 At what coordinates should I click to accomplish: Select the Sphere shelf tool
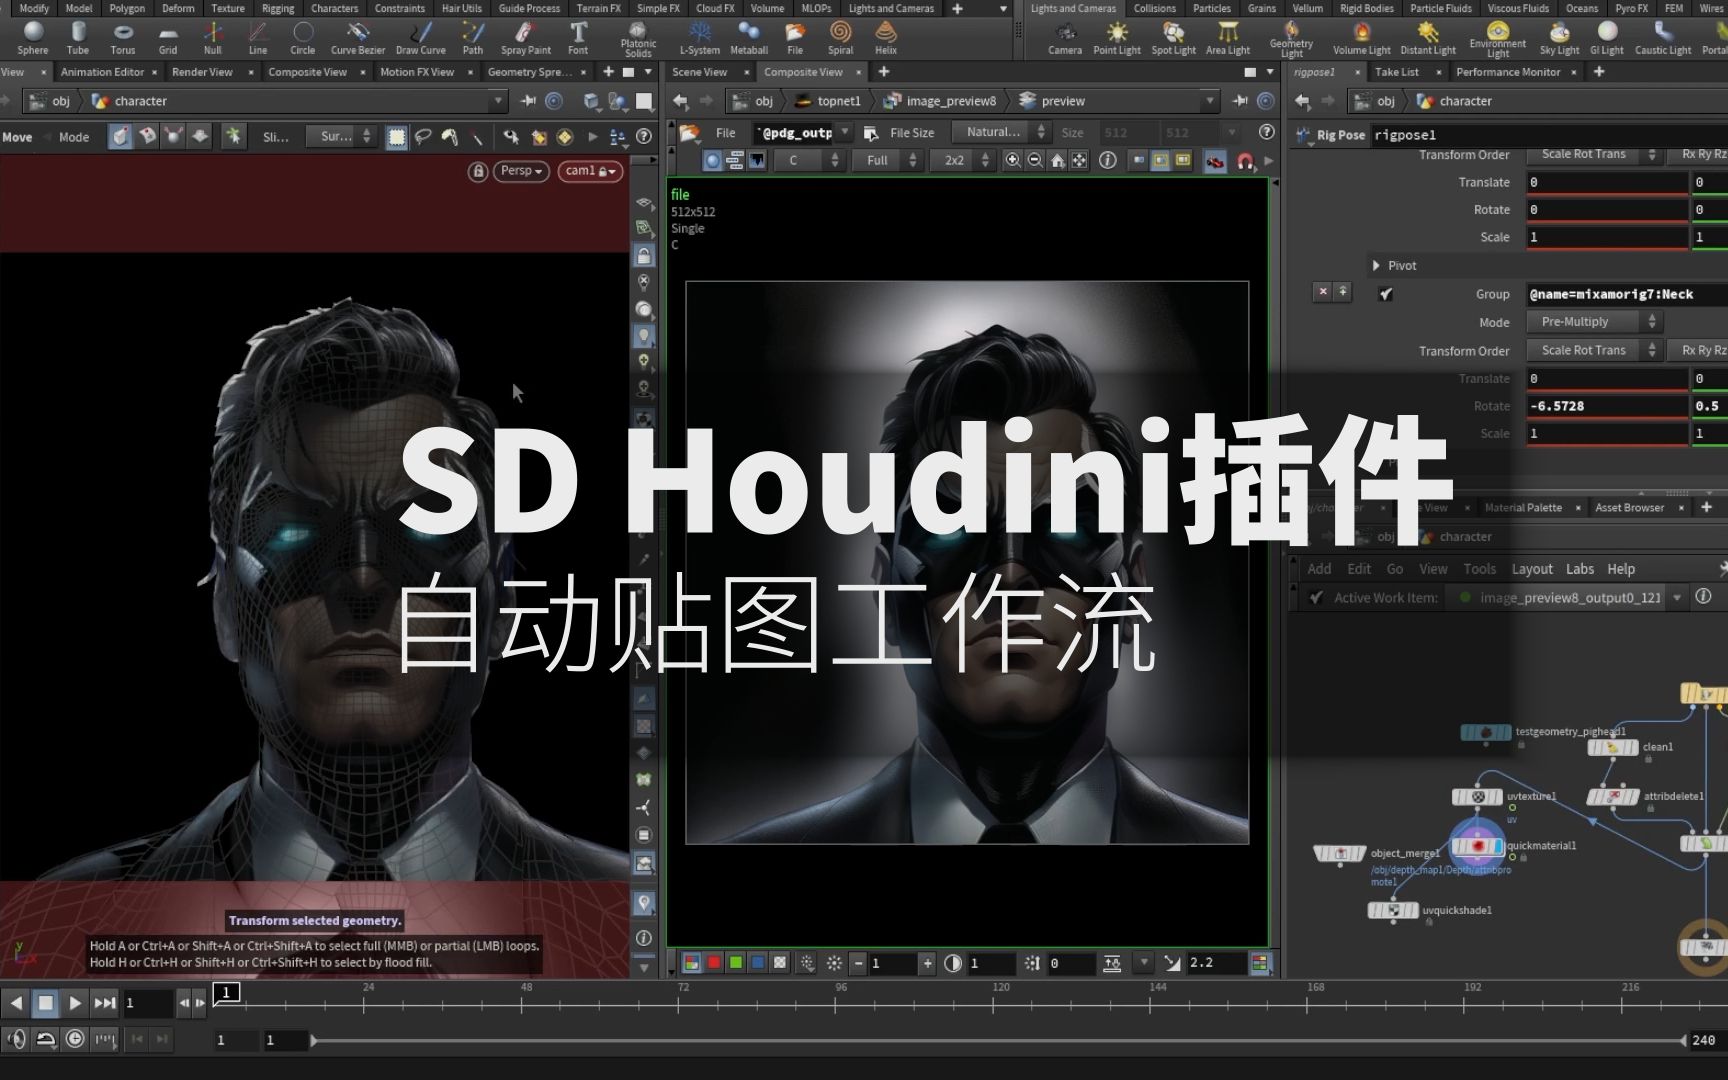point(32,38)
